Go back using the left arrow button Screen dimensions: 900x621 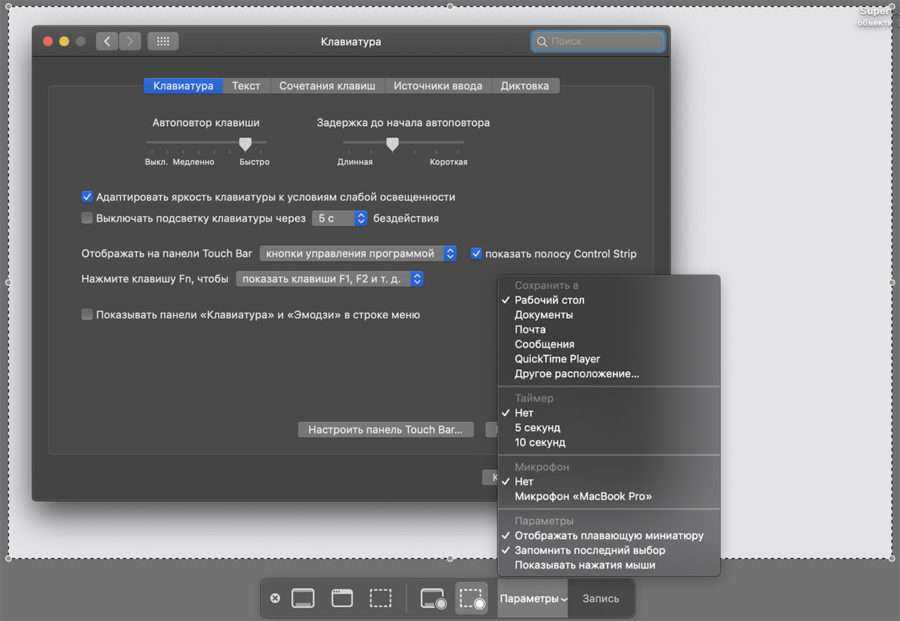tap(107, 41)
